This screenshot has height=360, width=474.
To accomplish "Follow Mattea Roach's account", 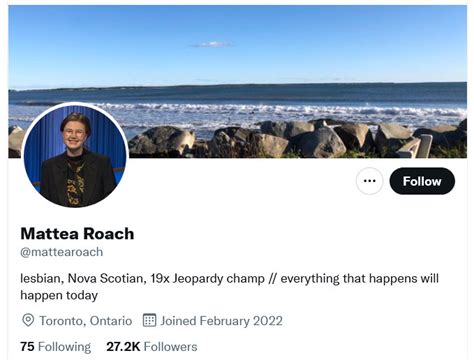I will [x=422, y=181].
